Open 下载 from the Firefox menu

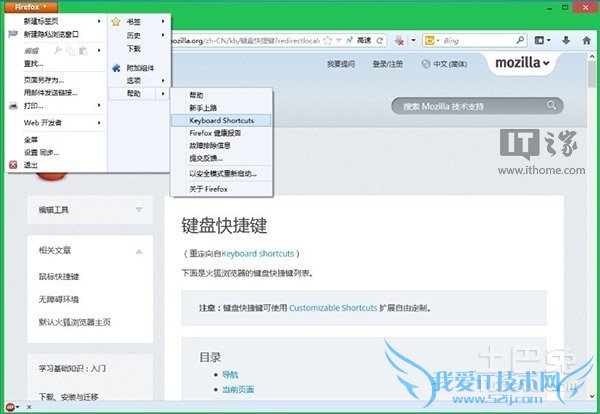click(x=134, y=49)
